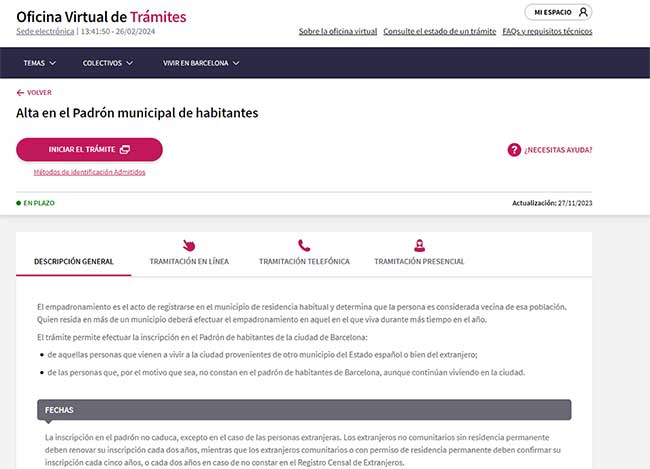This screenshot has width=650, height=469.
Task: Click the external window icon on Iniciar button
Action: [125, 150]
